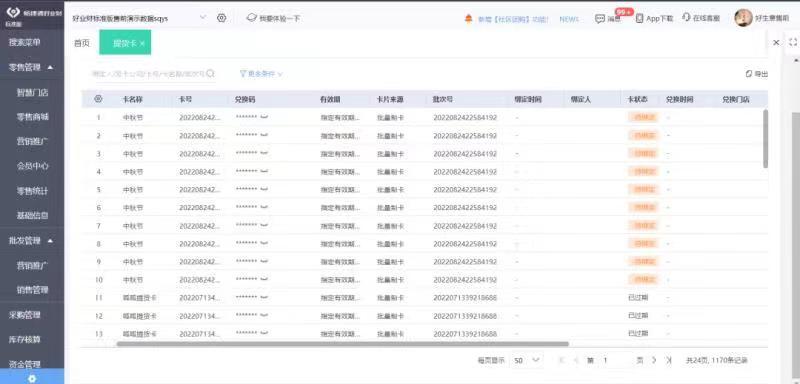The image size is (800, 384).
Task: Close the 提货卡 tab with its x
Action: [x=142, y=44]
